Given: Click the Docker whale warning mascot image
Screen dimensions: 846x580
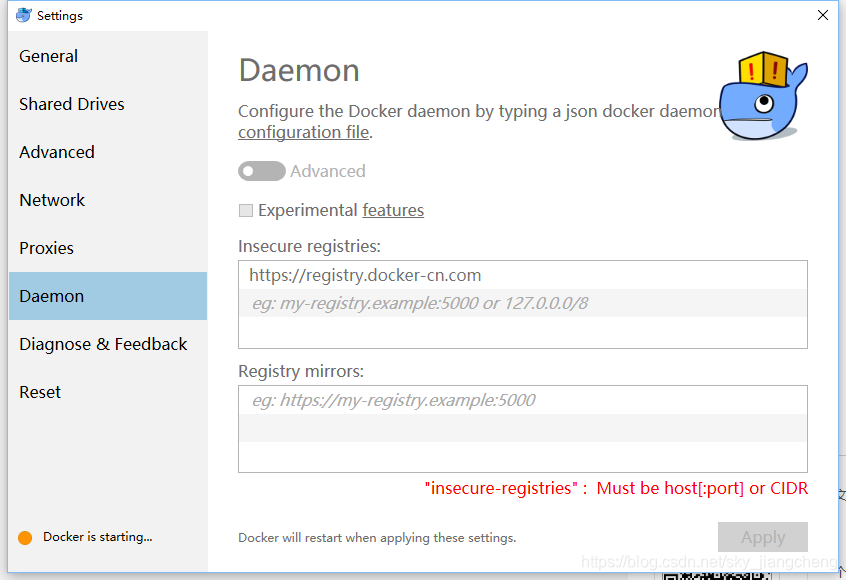Looking at the screenshot, I should 763,96.
